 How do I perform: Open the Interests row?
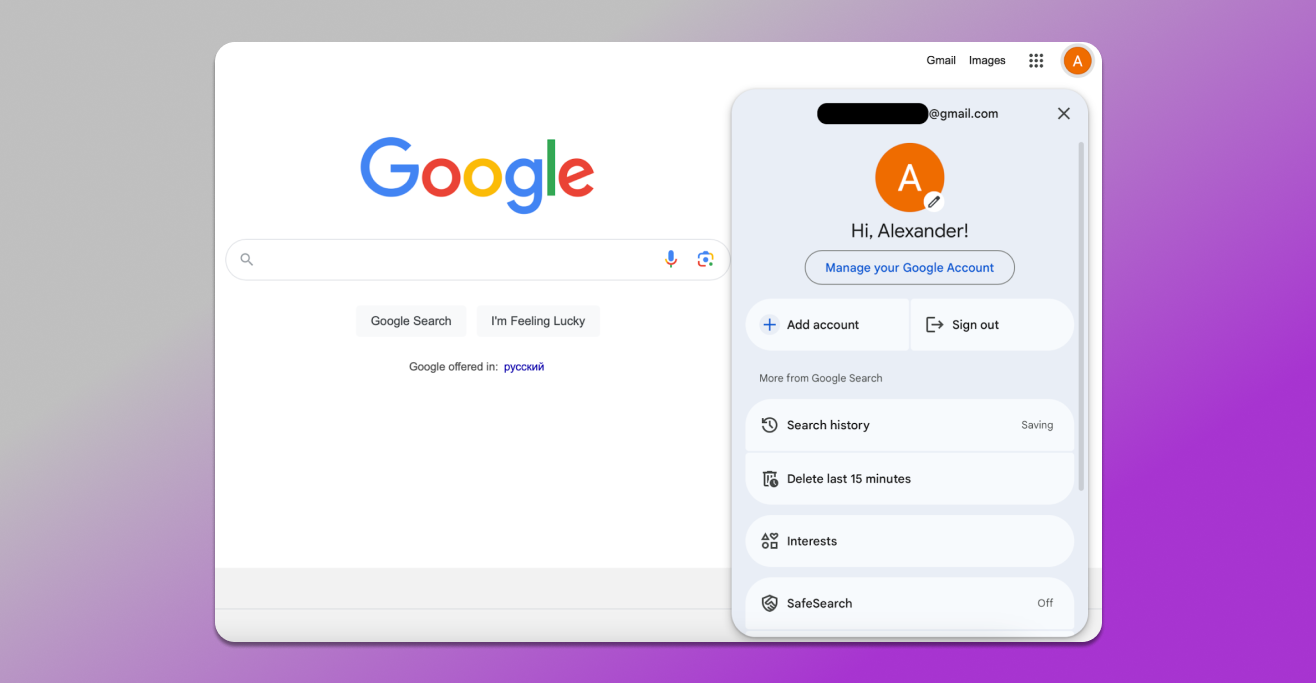(x=910, y=541)
